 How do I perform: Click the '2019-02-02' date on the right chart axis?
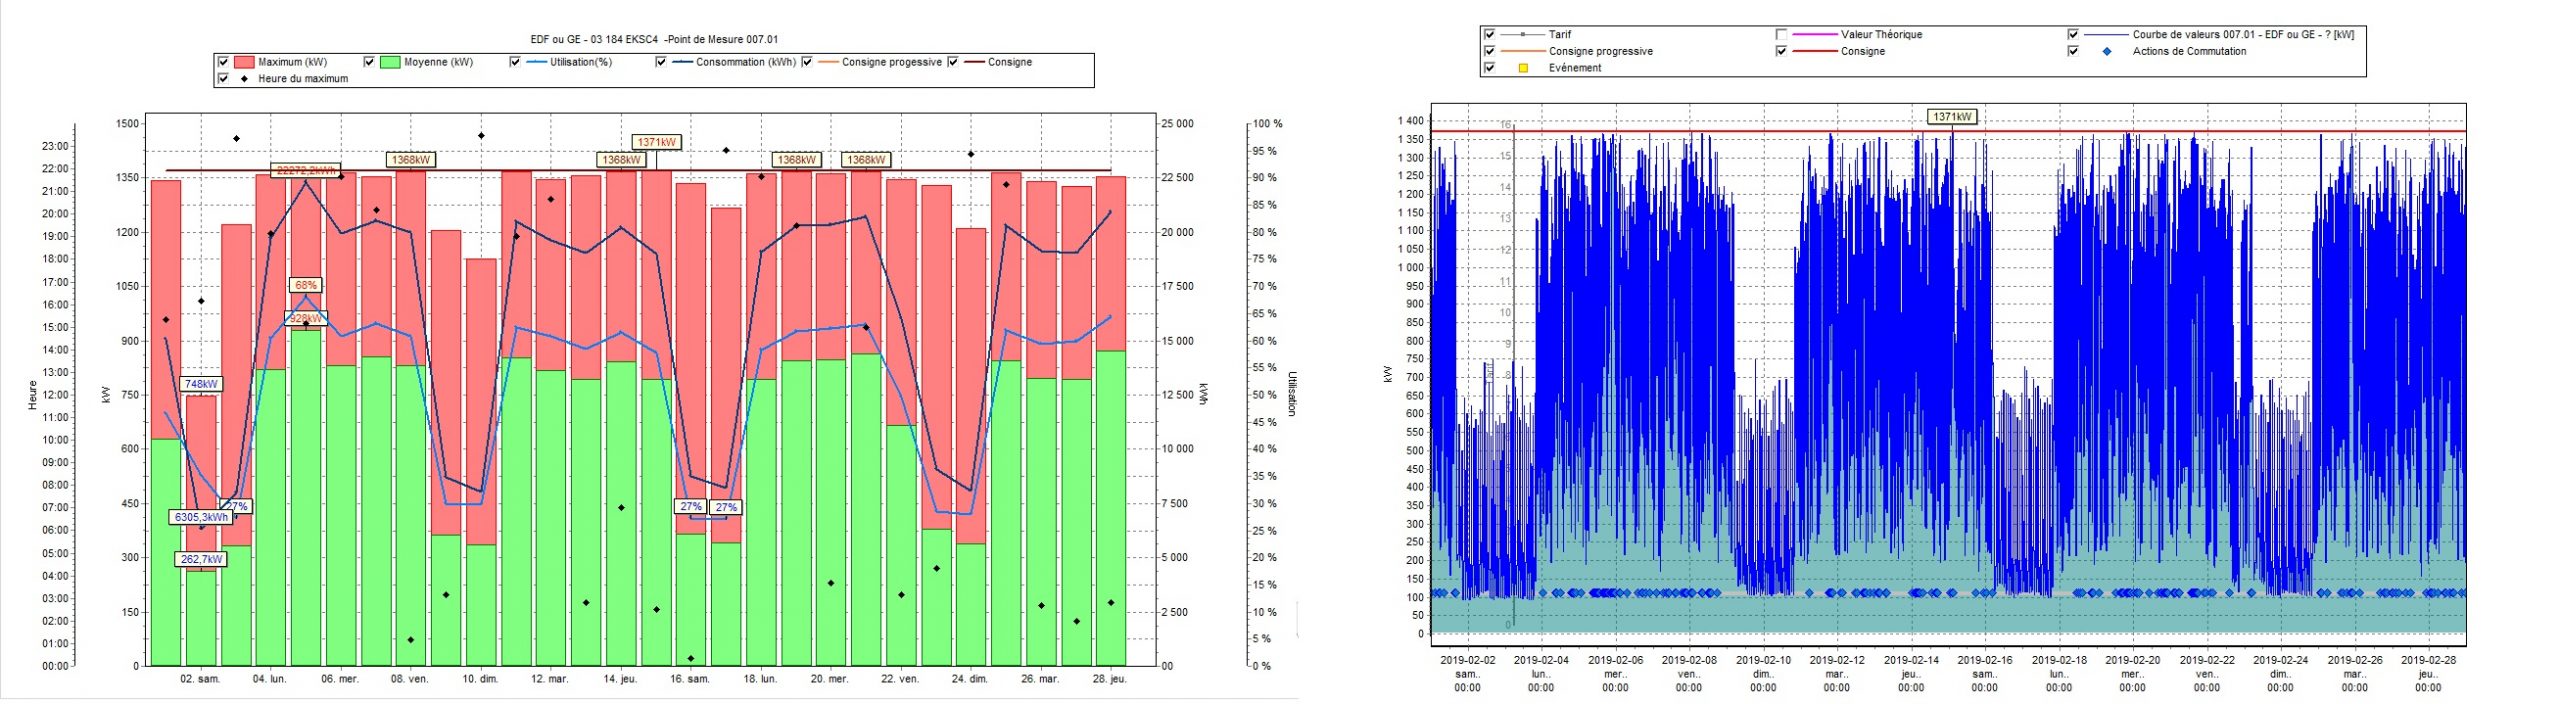(1468, 660)
